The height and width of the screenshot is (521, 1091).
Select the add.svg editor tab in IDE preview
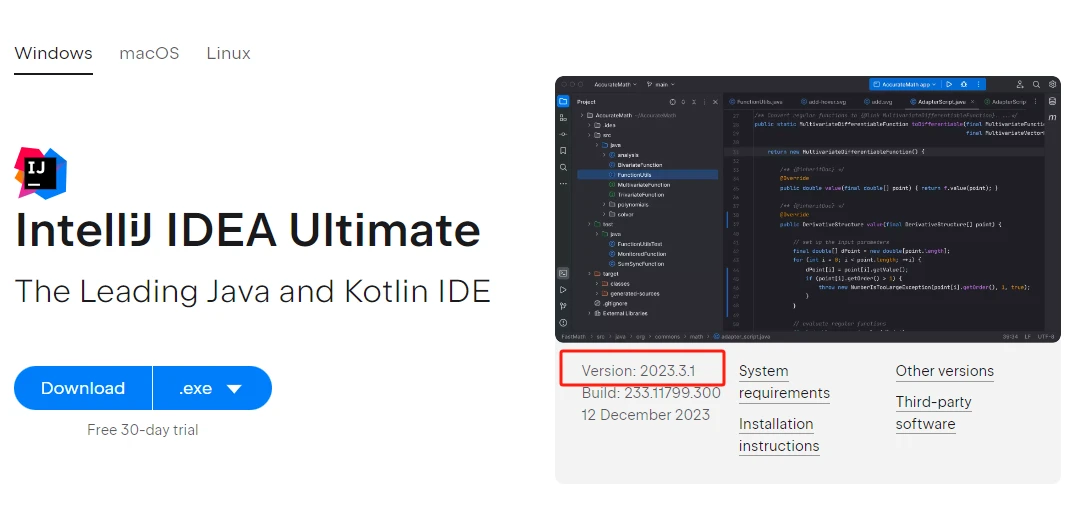tap(878, 102)
